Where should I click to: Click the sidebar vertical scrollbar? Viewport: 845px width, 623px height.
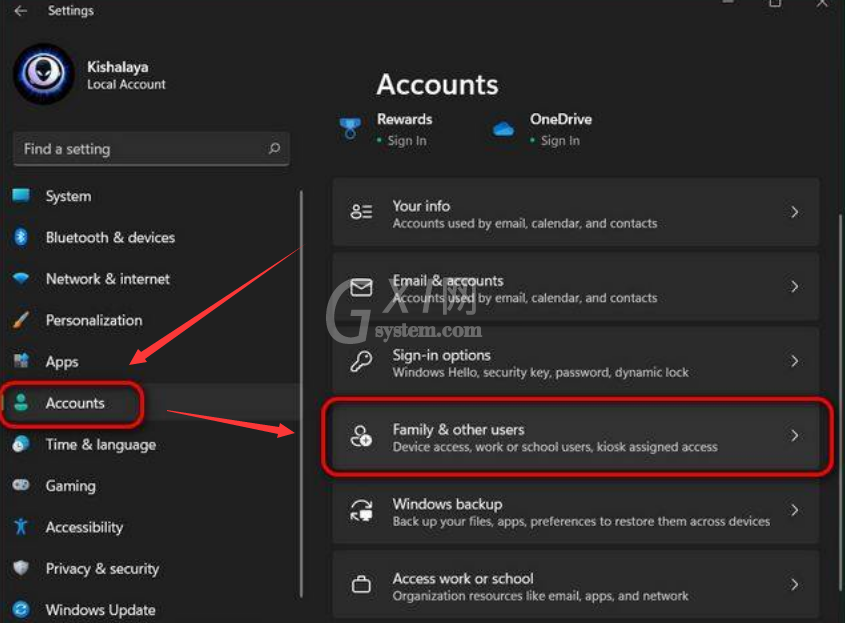click(x=301, y=393)
